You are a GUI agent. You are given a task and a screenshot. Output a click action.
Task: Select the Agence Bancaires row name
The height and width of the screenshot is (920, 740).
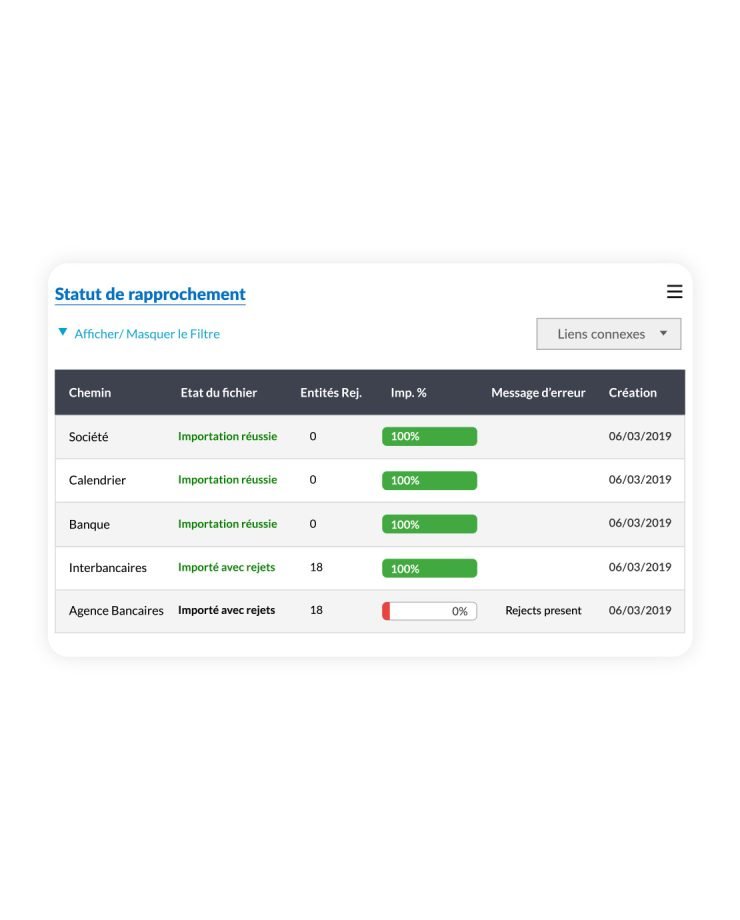(x=116, y=610)
